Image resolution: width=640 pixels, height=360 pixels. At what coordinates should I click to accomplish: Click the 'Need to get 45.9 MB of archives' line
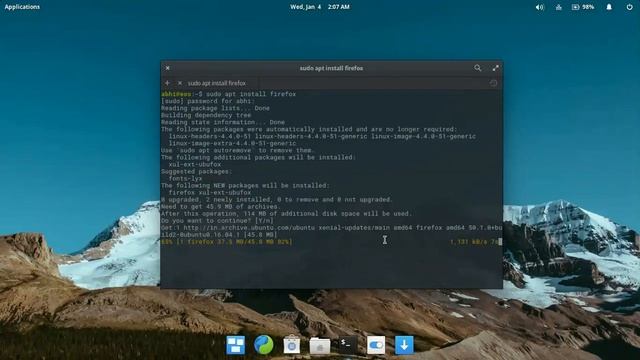tap(220, 207)
